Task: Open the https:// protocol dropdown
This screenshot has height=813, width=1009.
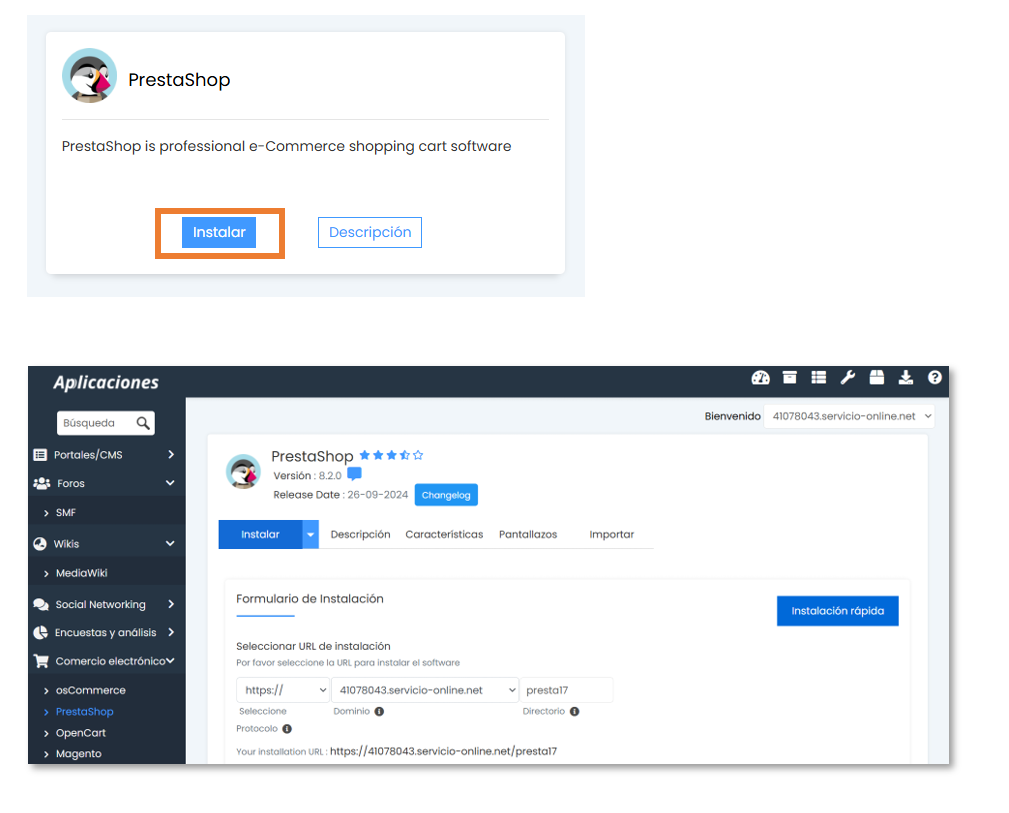Action: click(282, 690)
